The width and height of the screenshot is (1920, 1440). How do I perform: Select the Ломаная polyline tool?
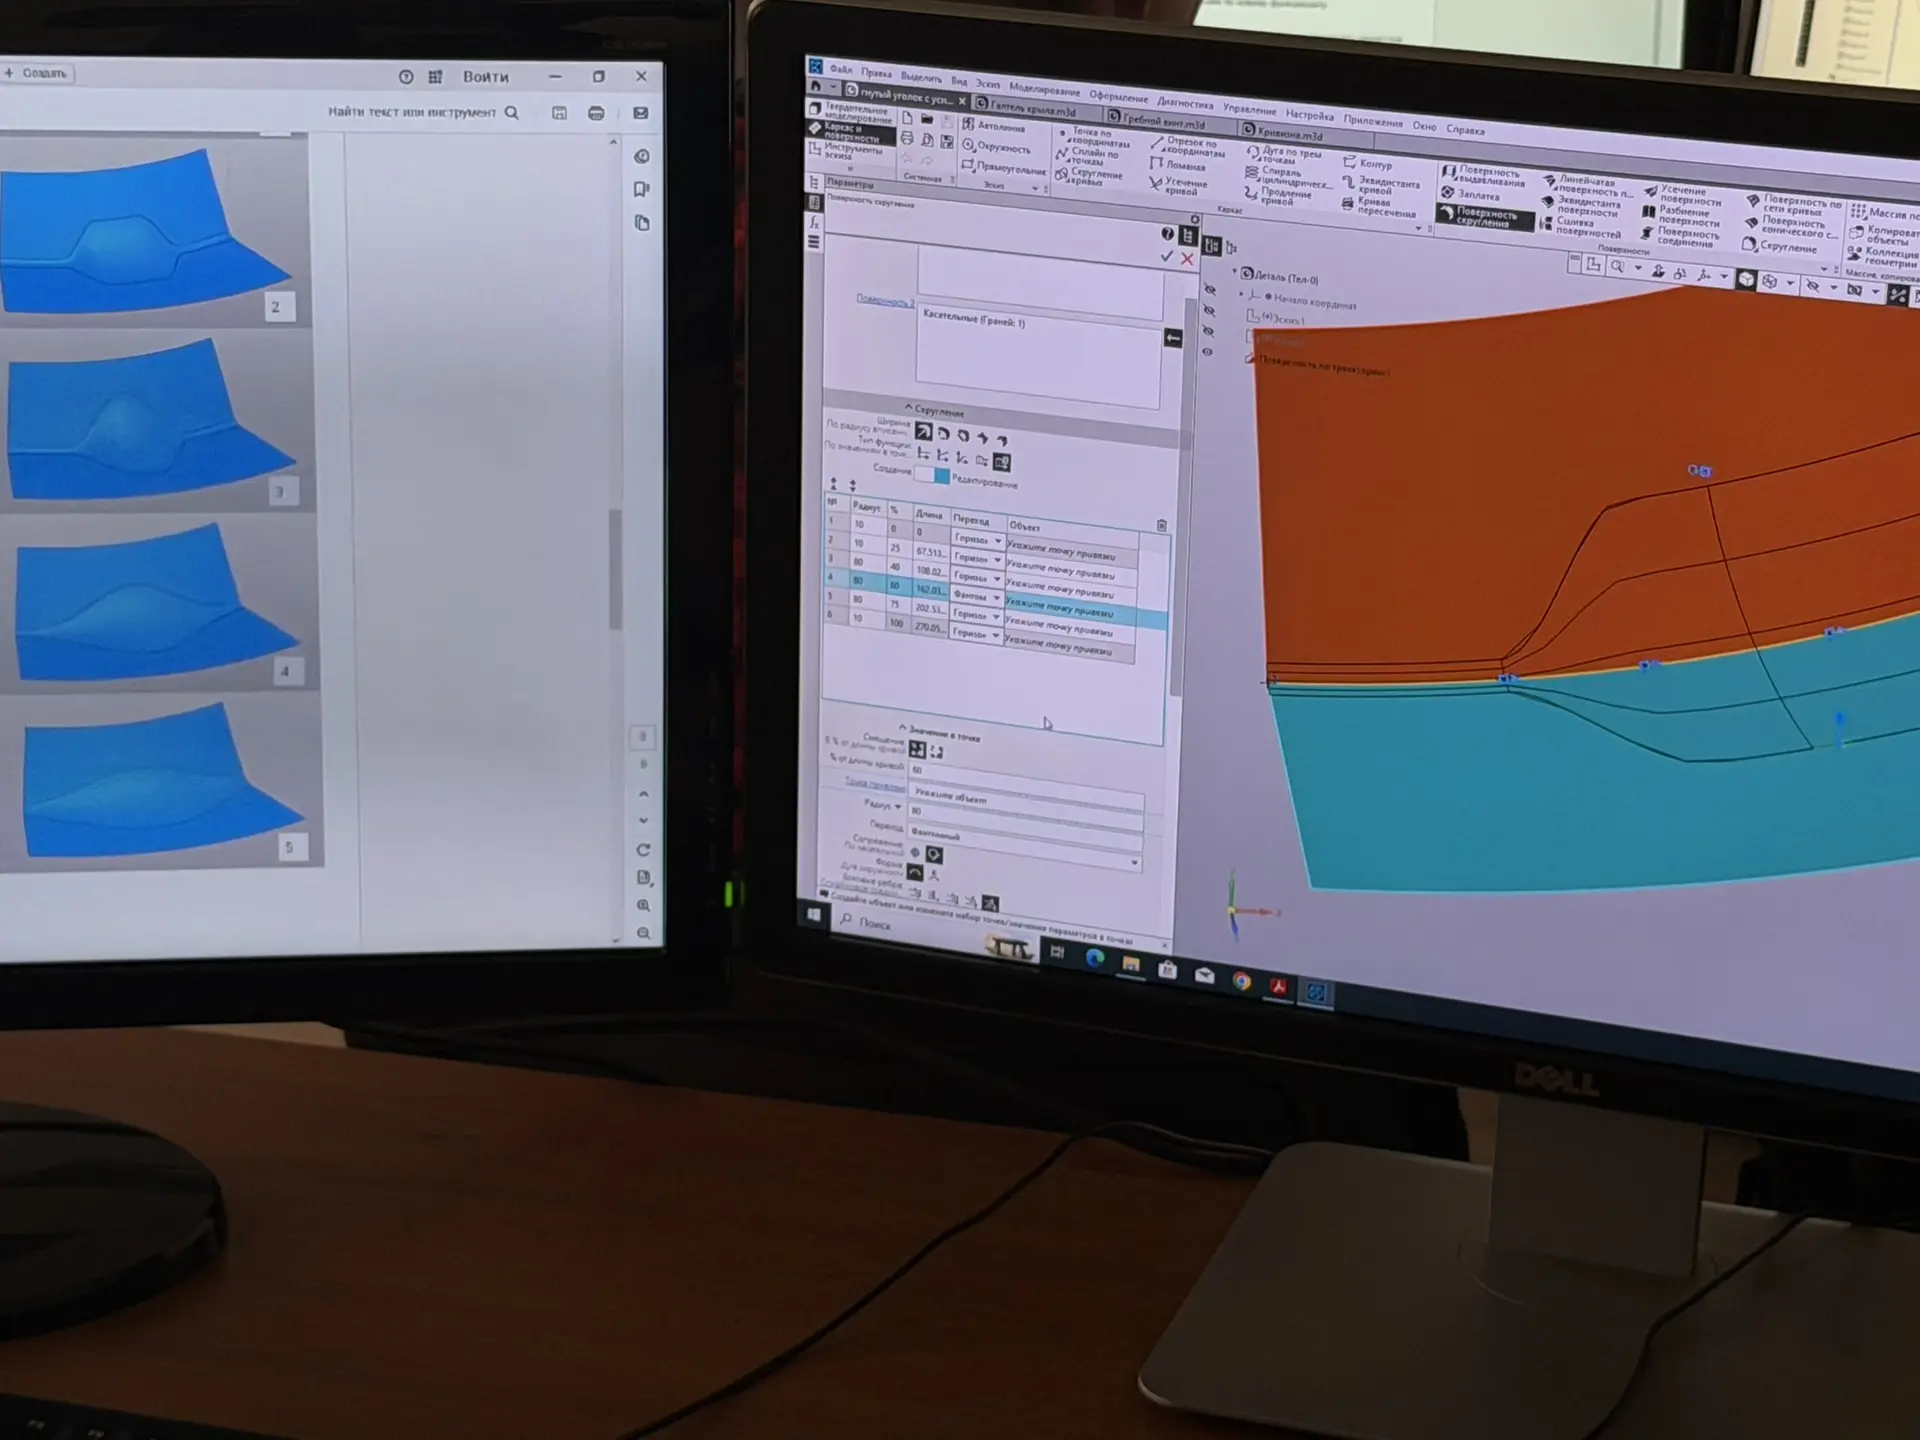[x=1178, y=165]
